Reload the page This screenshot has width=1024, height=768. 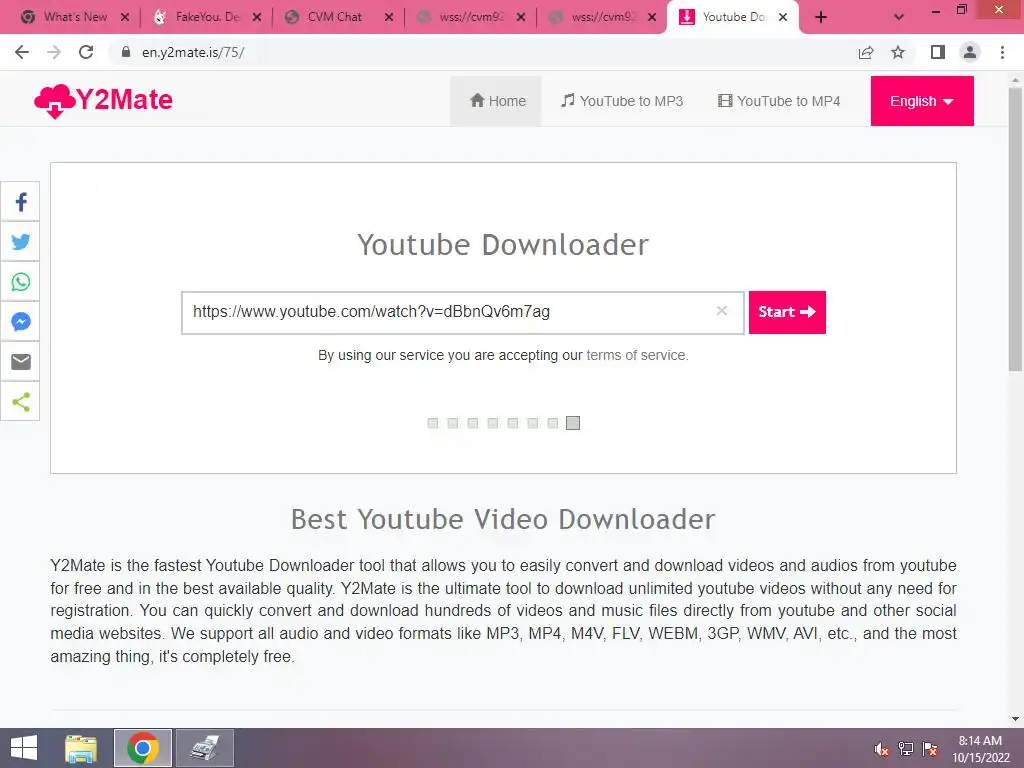click(x=86, y=52)
